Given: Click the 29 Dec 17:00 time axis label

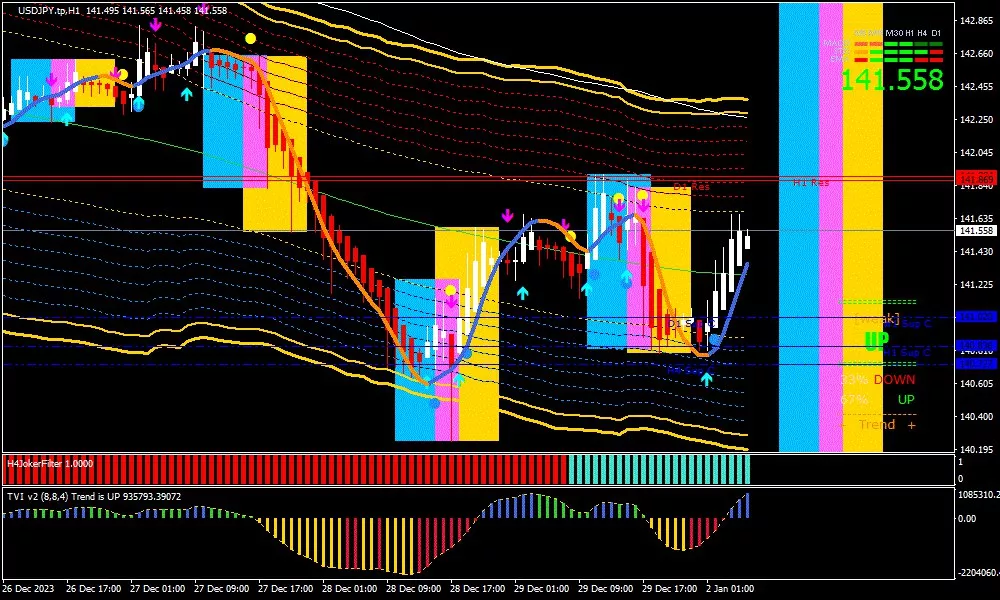Looking at the screenshot, I should tap(669, 589).
